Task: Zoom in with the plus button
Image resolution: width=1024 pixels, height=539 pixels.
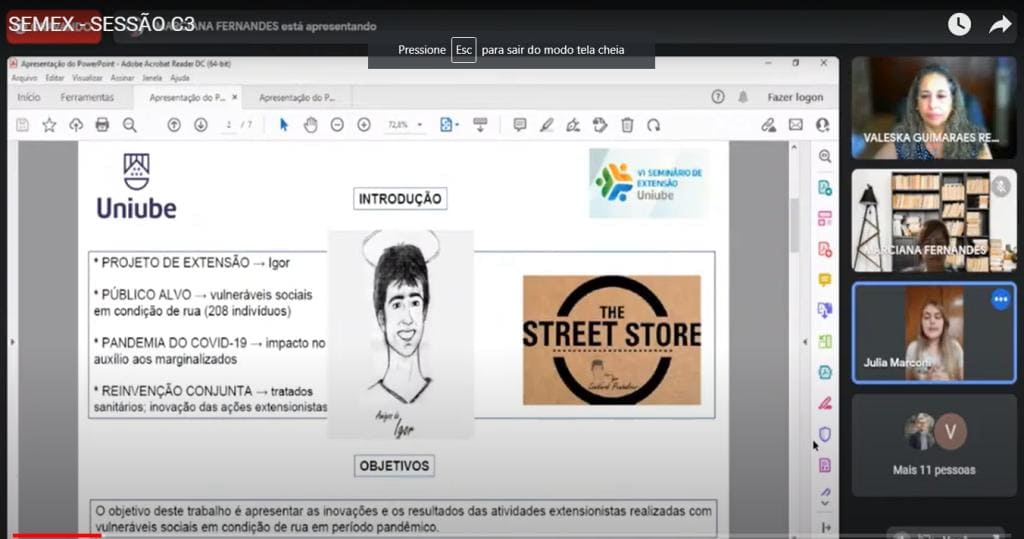Action: tap(364, 125)
